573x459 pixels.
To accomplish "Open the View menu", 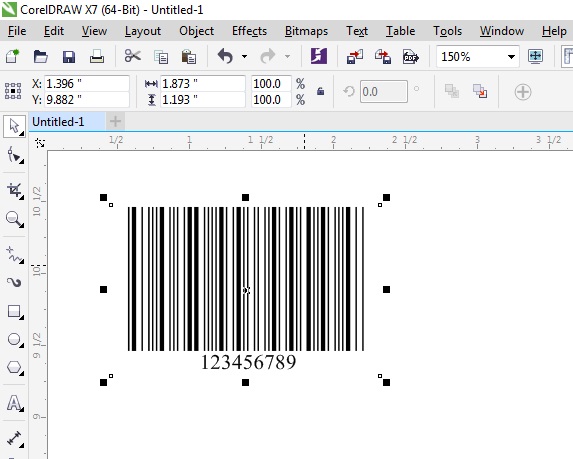I will pos(94,31).
